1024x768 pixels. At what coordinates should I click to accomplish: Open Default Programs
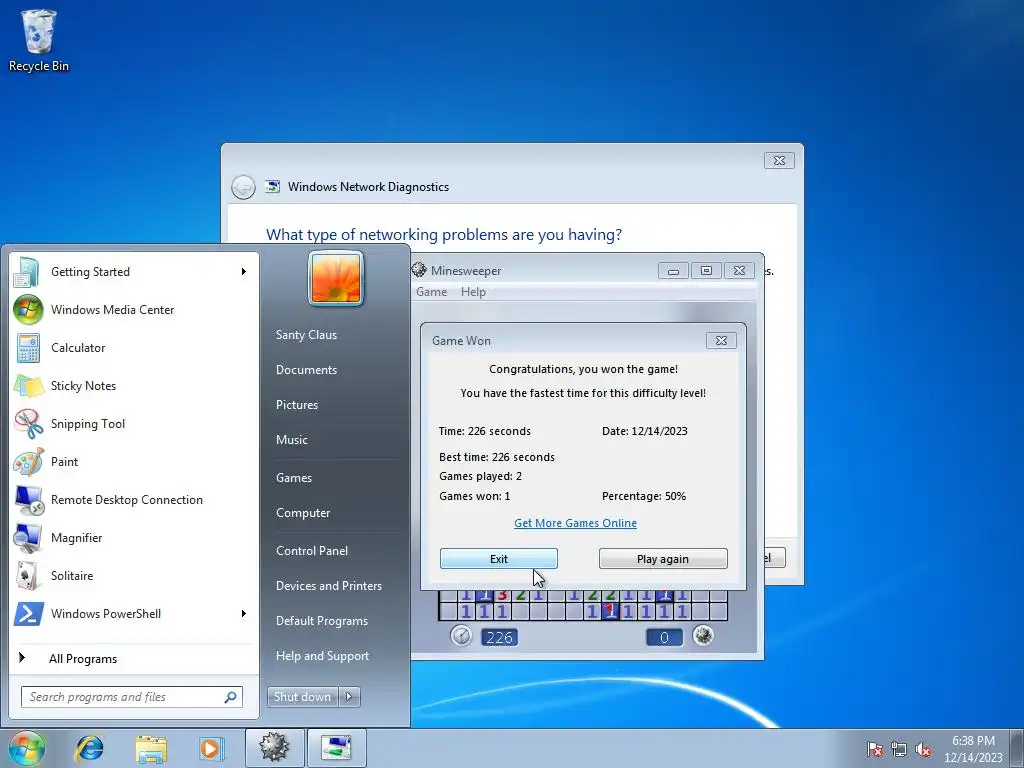(322, 620)
